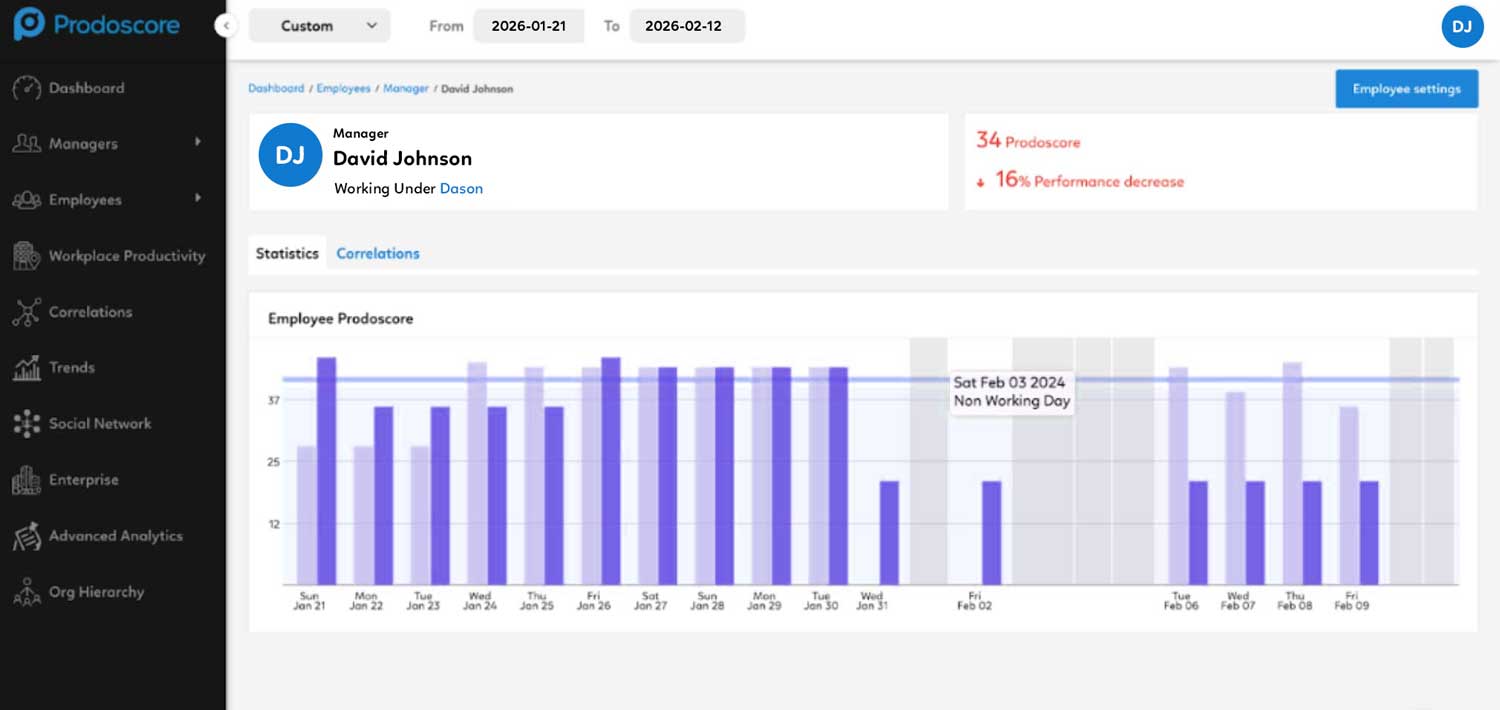Collapse the sidebar with the arrow button
The height and width of the screenshot is (710, 1500).
click(x=226, y=26)
